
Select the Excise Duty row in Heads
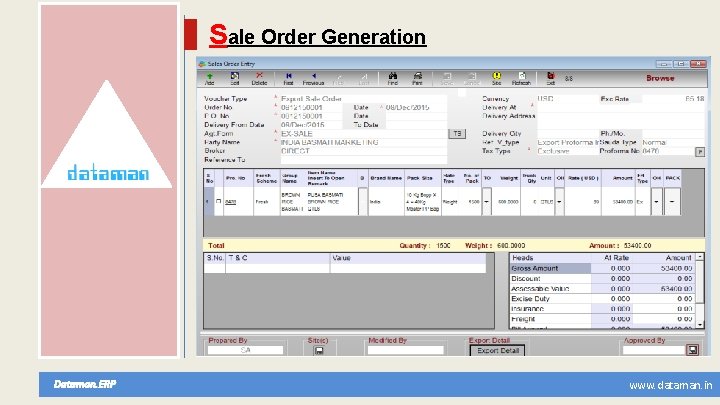click(x=602, y=298)
